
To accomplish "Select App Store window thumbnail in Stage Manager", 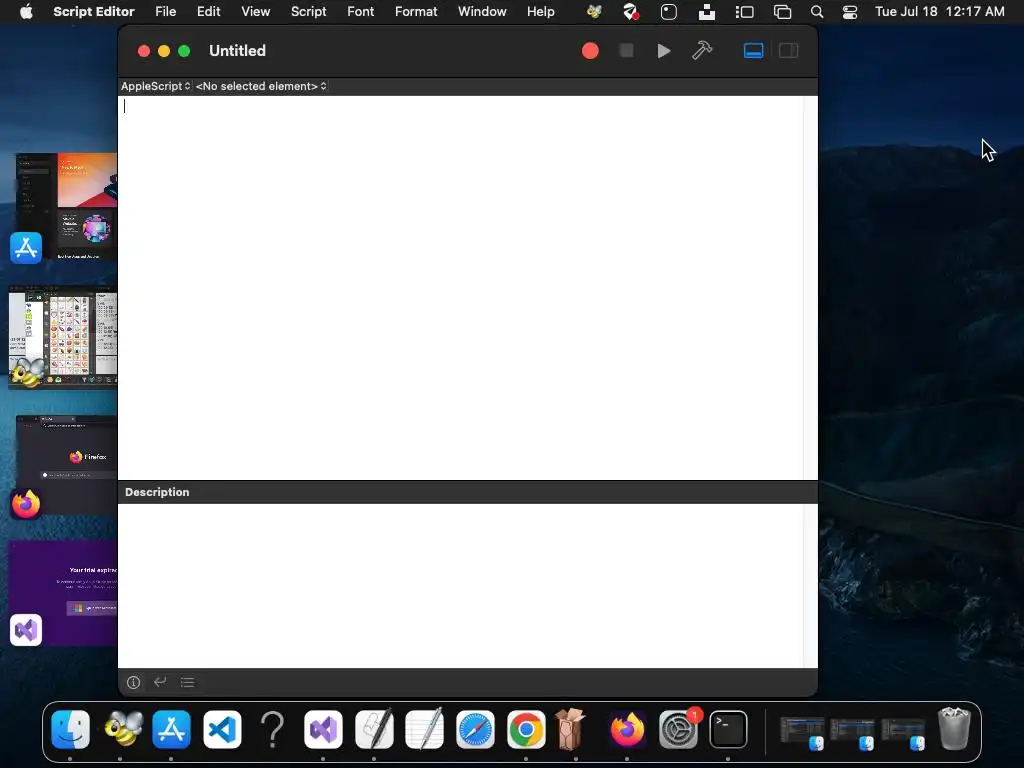I will [x=66, y=207].
